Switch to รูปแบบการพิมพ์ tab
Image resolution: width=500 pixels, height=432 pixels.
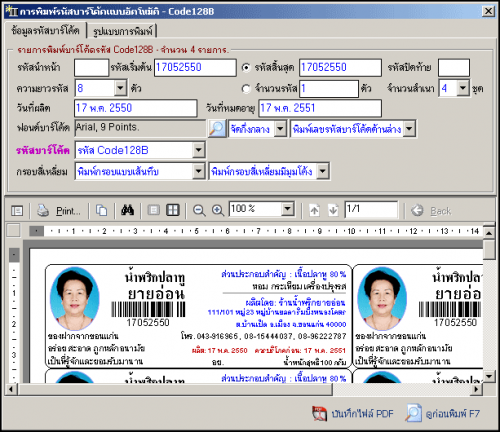[122, 31]
